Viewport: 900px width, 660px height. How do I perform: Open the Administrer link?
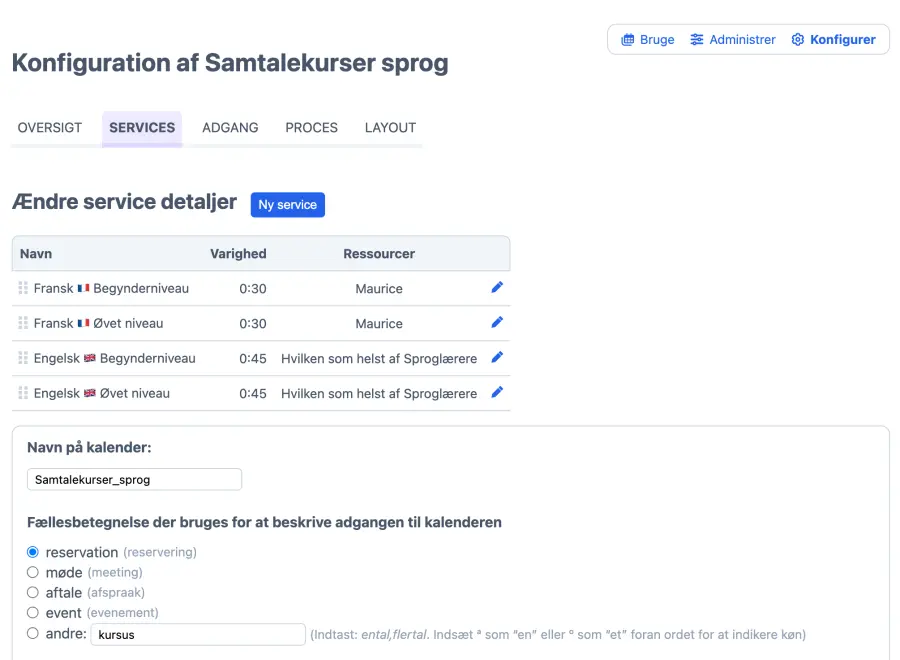click(x=733, y=40)
